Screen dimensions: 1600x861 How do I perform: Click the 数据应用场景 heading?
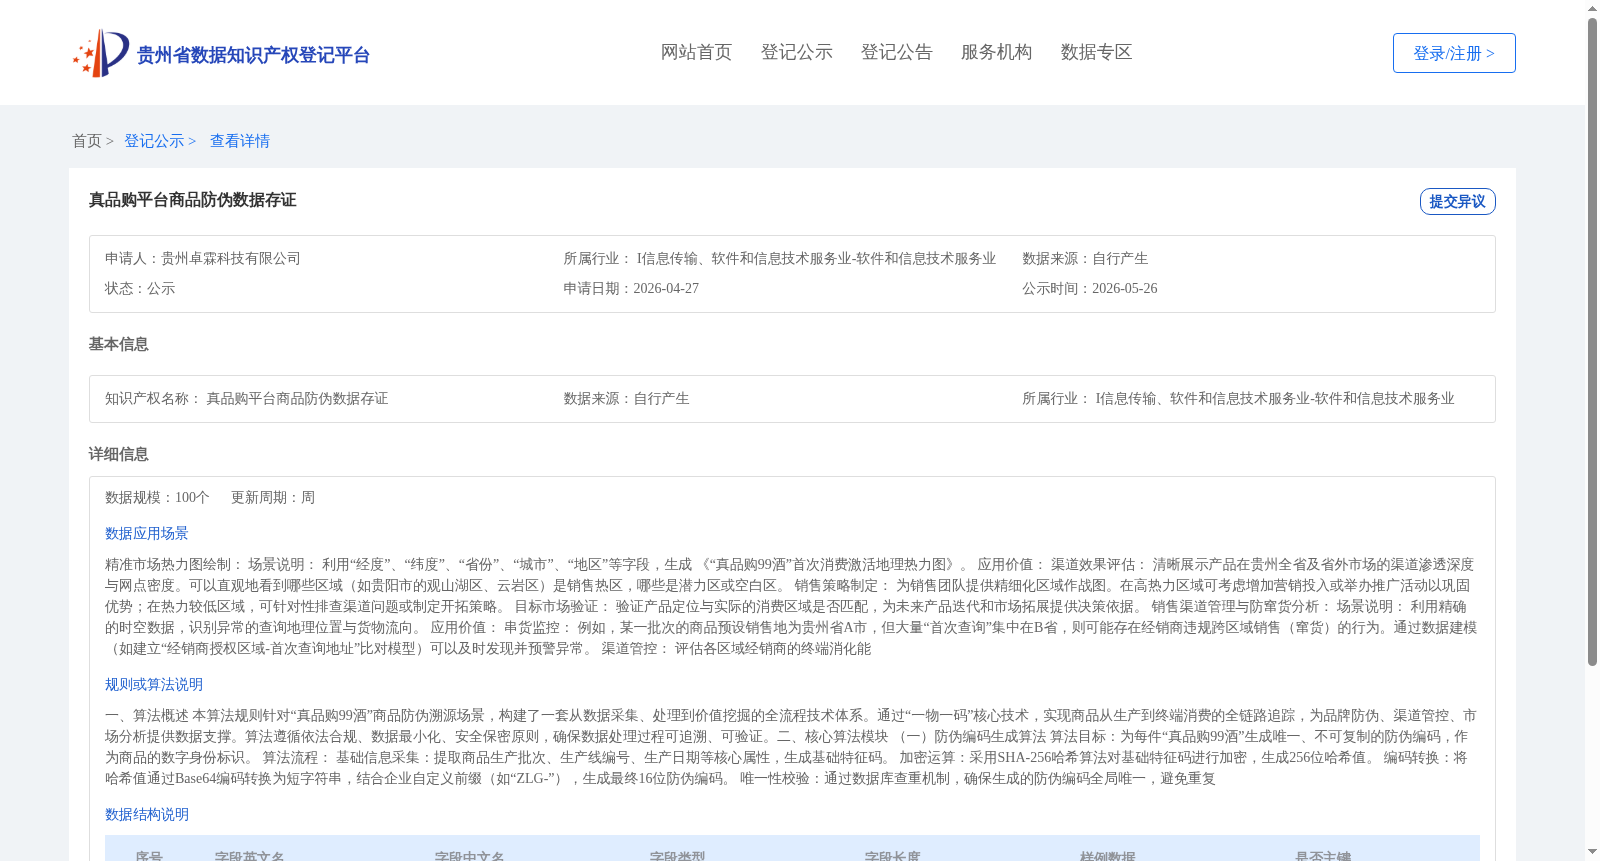pos(147,533)
